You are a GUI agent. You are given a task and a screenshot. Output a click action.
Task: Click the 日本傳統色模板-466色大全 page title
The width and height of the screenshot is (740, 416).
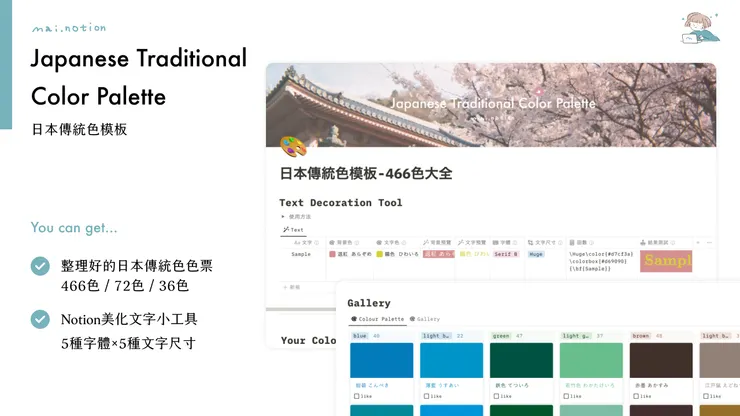(x=366, y=174)
